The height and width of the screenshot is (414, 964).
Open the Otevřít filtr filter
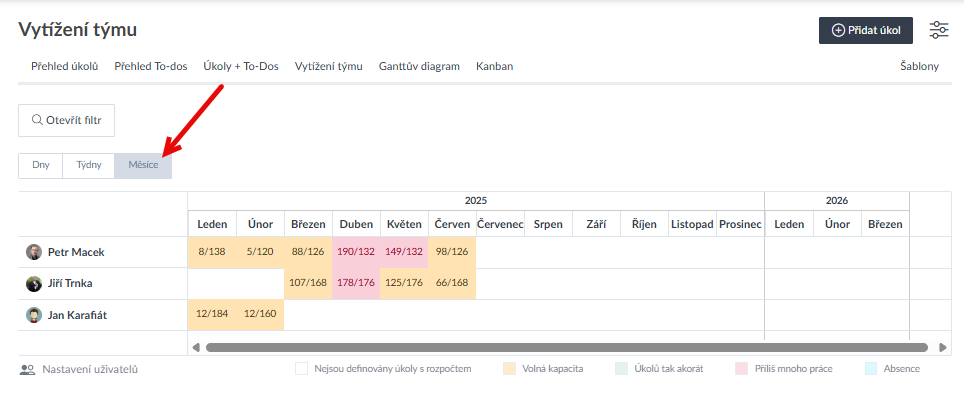click(x=66, y=120)
